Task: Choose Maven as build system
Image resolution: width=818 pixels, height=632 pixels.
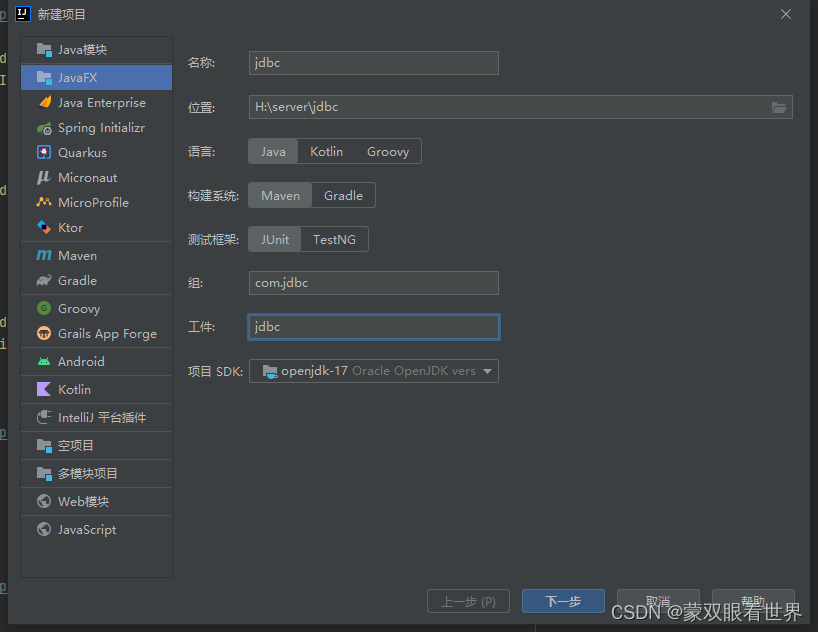Action: pos(280,195)
